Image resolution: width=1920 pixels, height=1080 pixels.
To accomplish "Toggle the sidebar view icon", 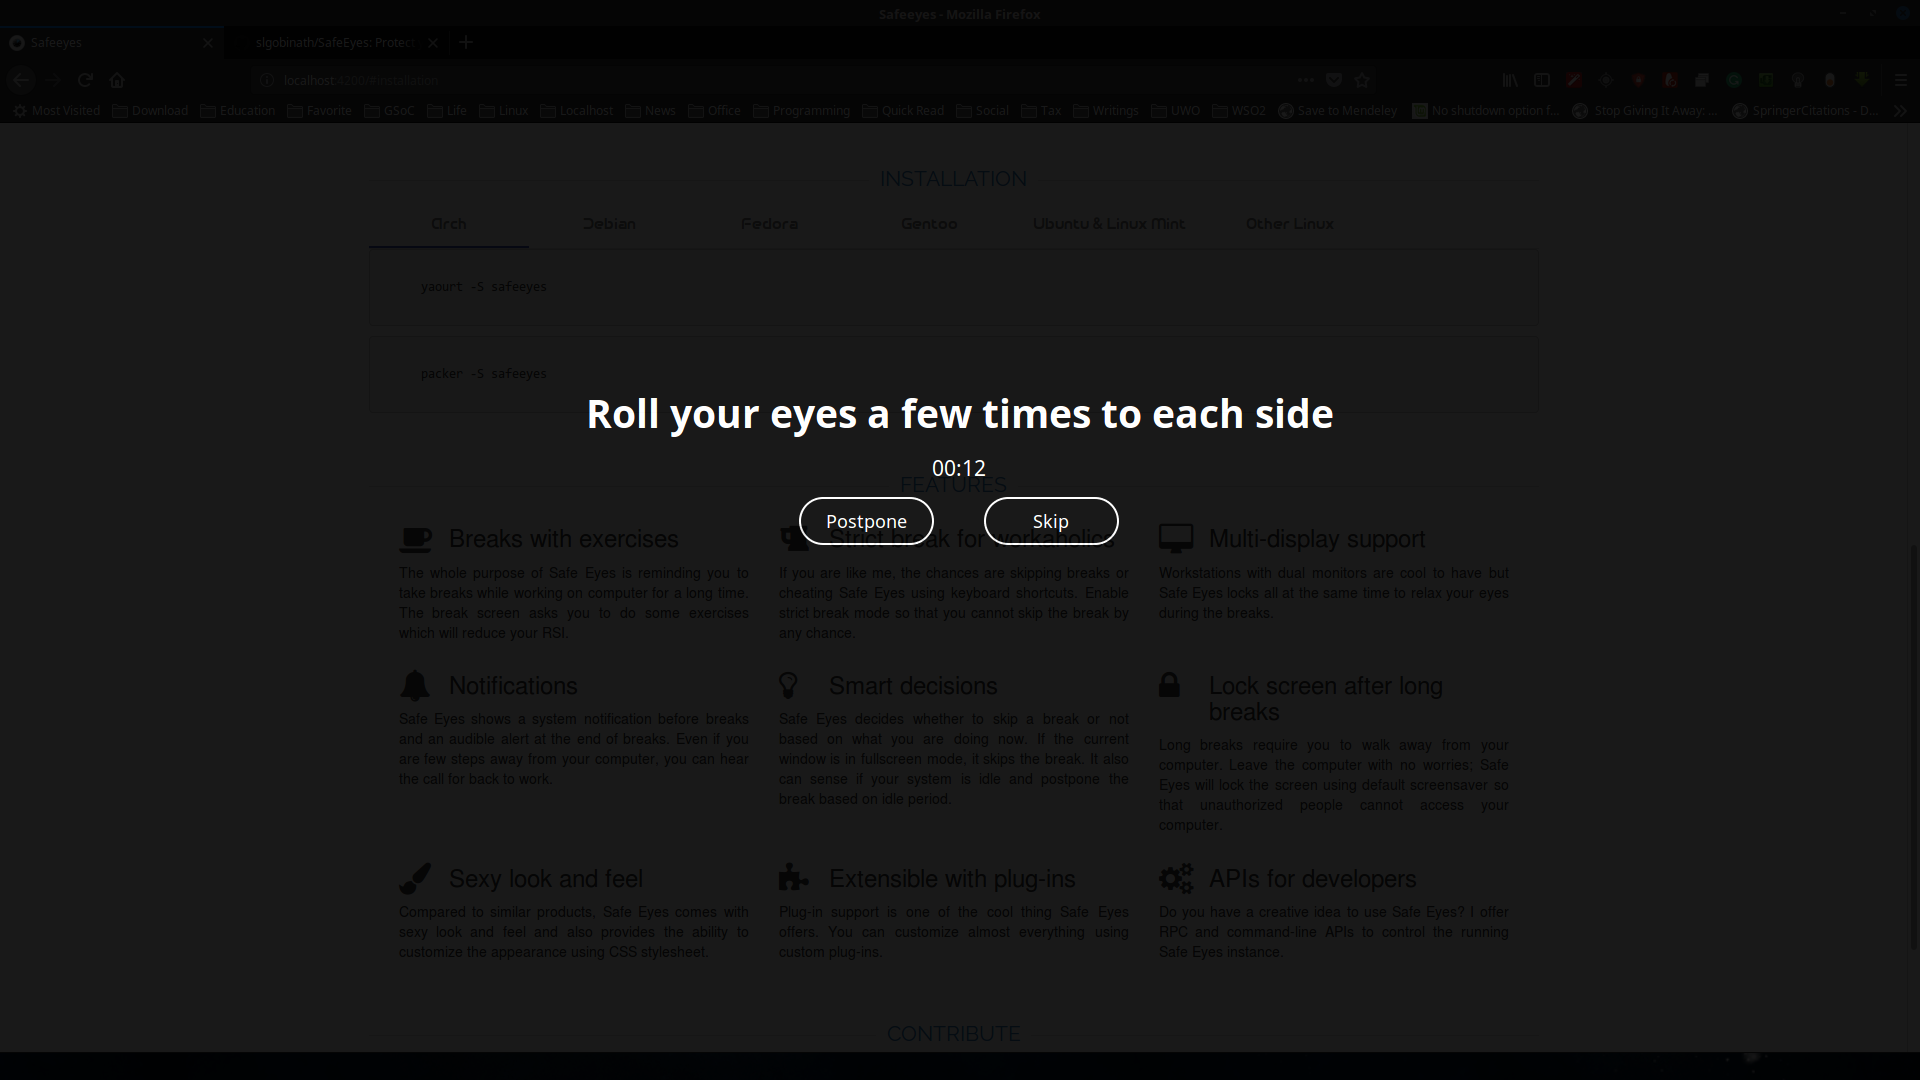I will pos(1542,80).
